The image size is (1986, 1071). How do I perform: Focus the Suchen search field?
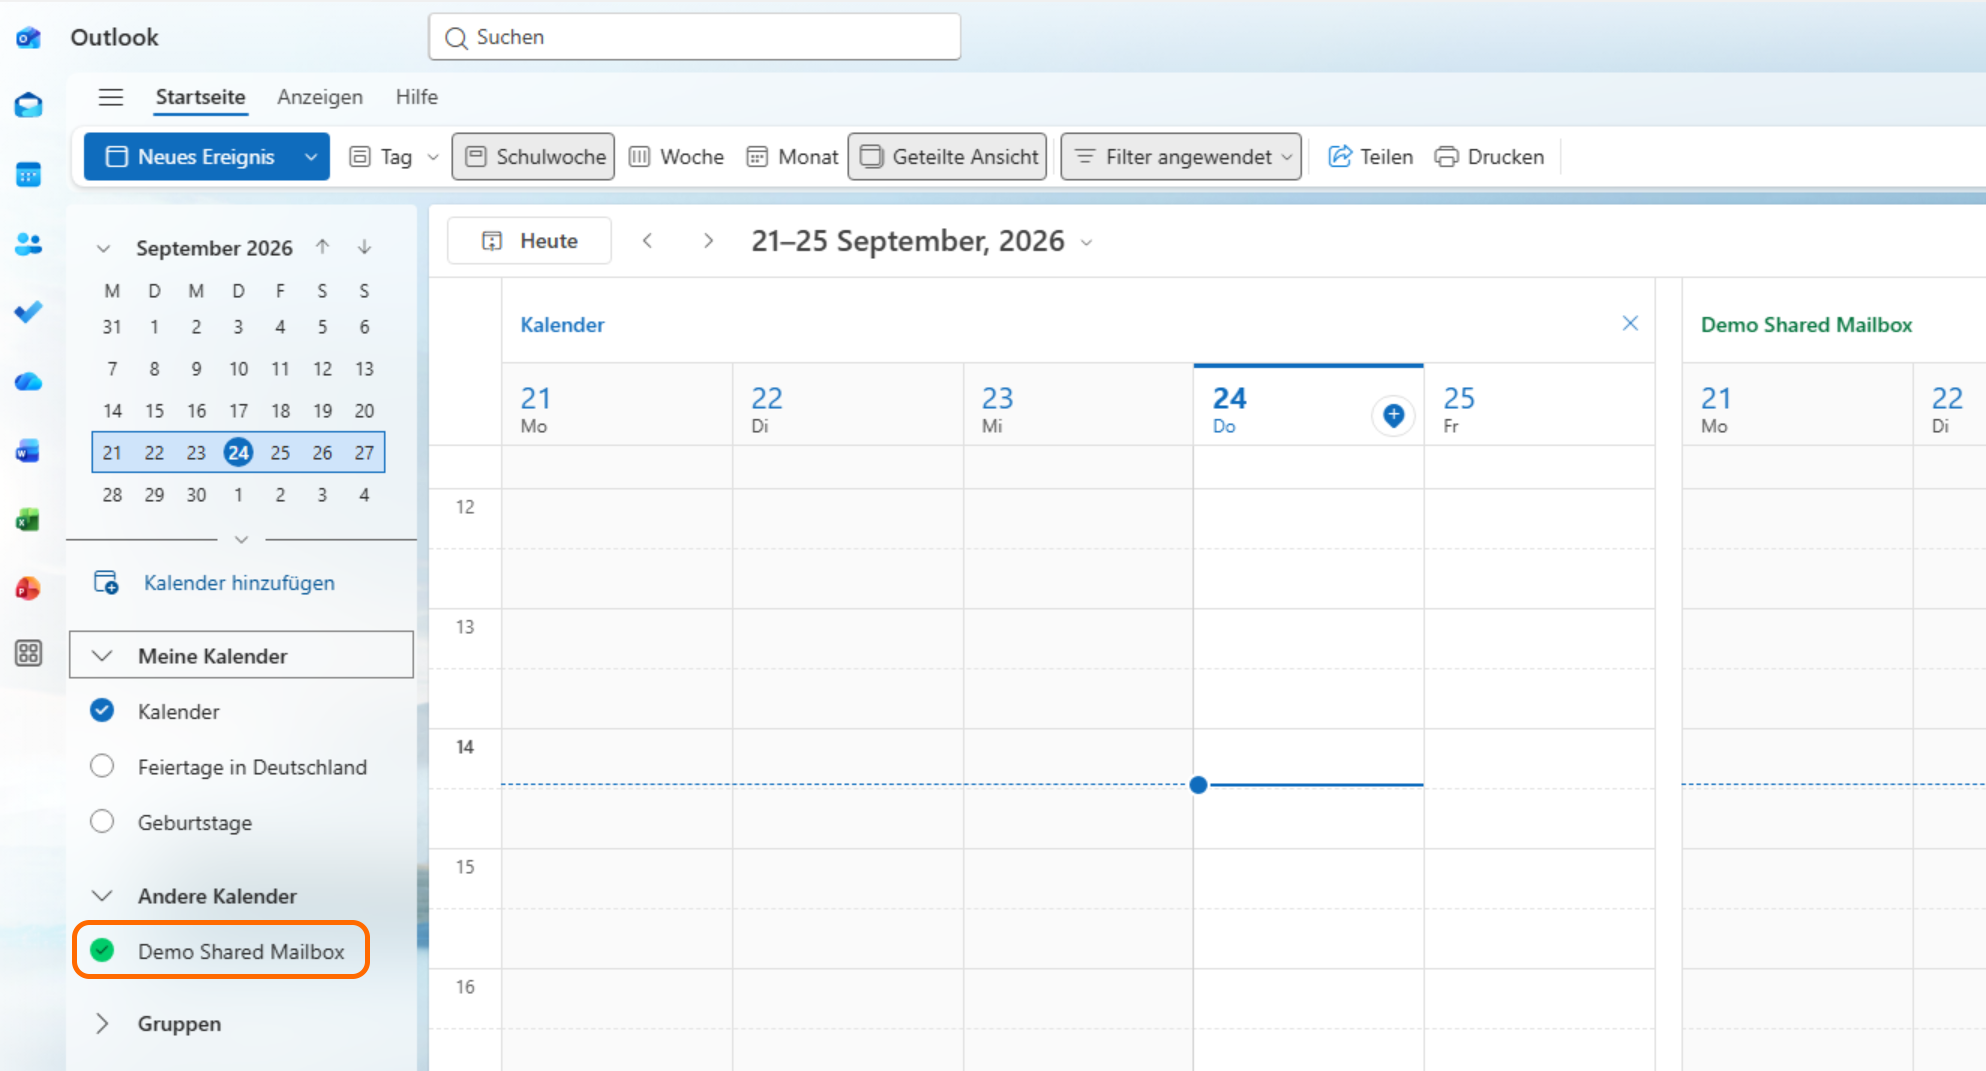[x=695, y=37]
